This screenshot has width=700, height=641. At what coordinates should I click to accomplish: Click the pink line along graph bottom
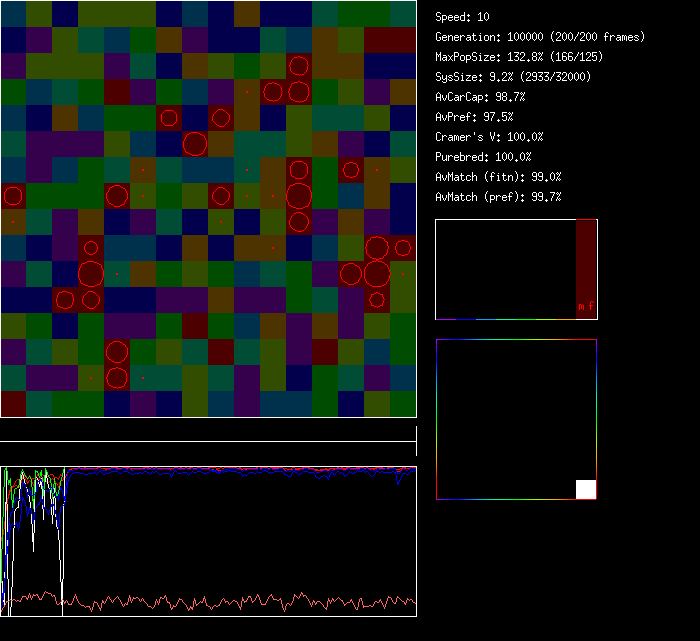pyautogui.click(x=240, y=603)
